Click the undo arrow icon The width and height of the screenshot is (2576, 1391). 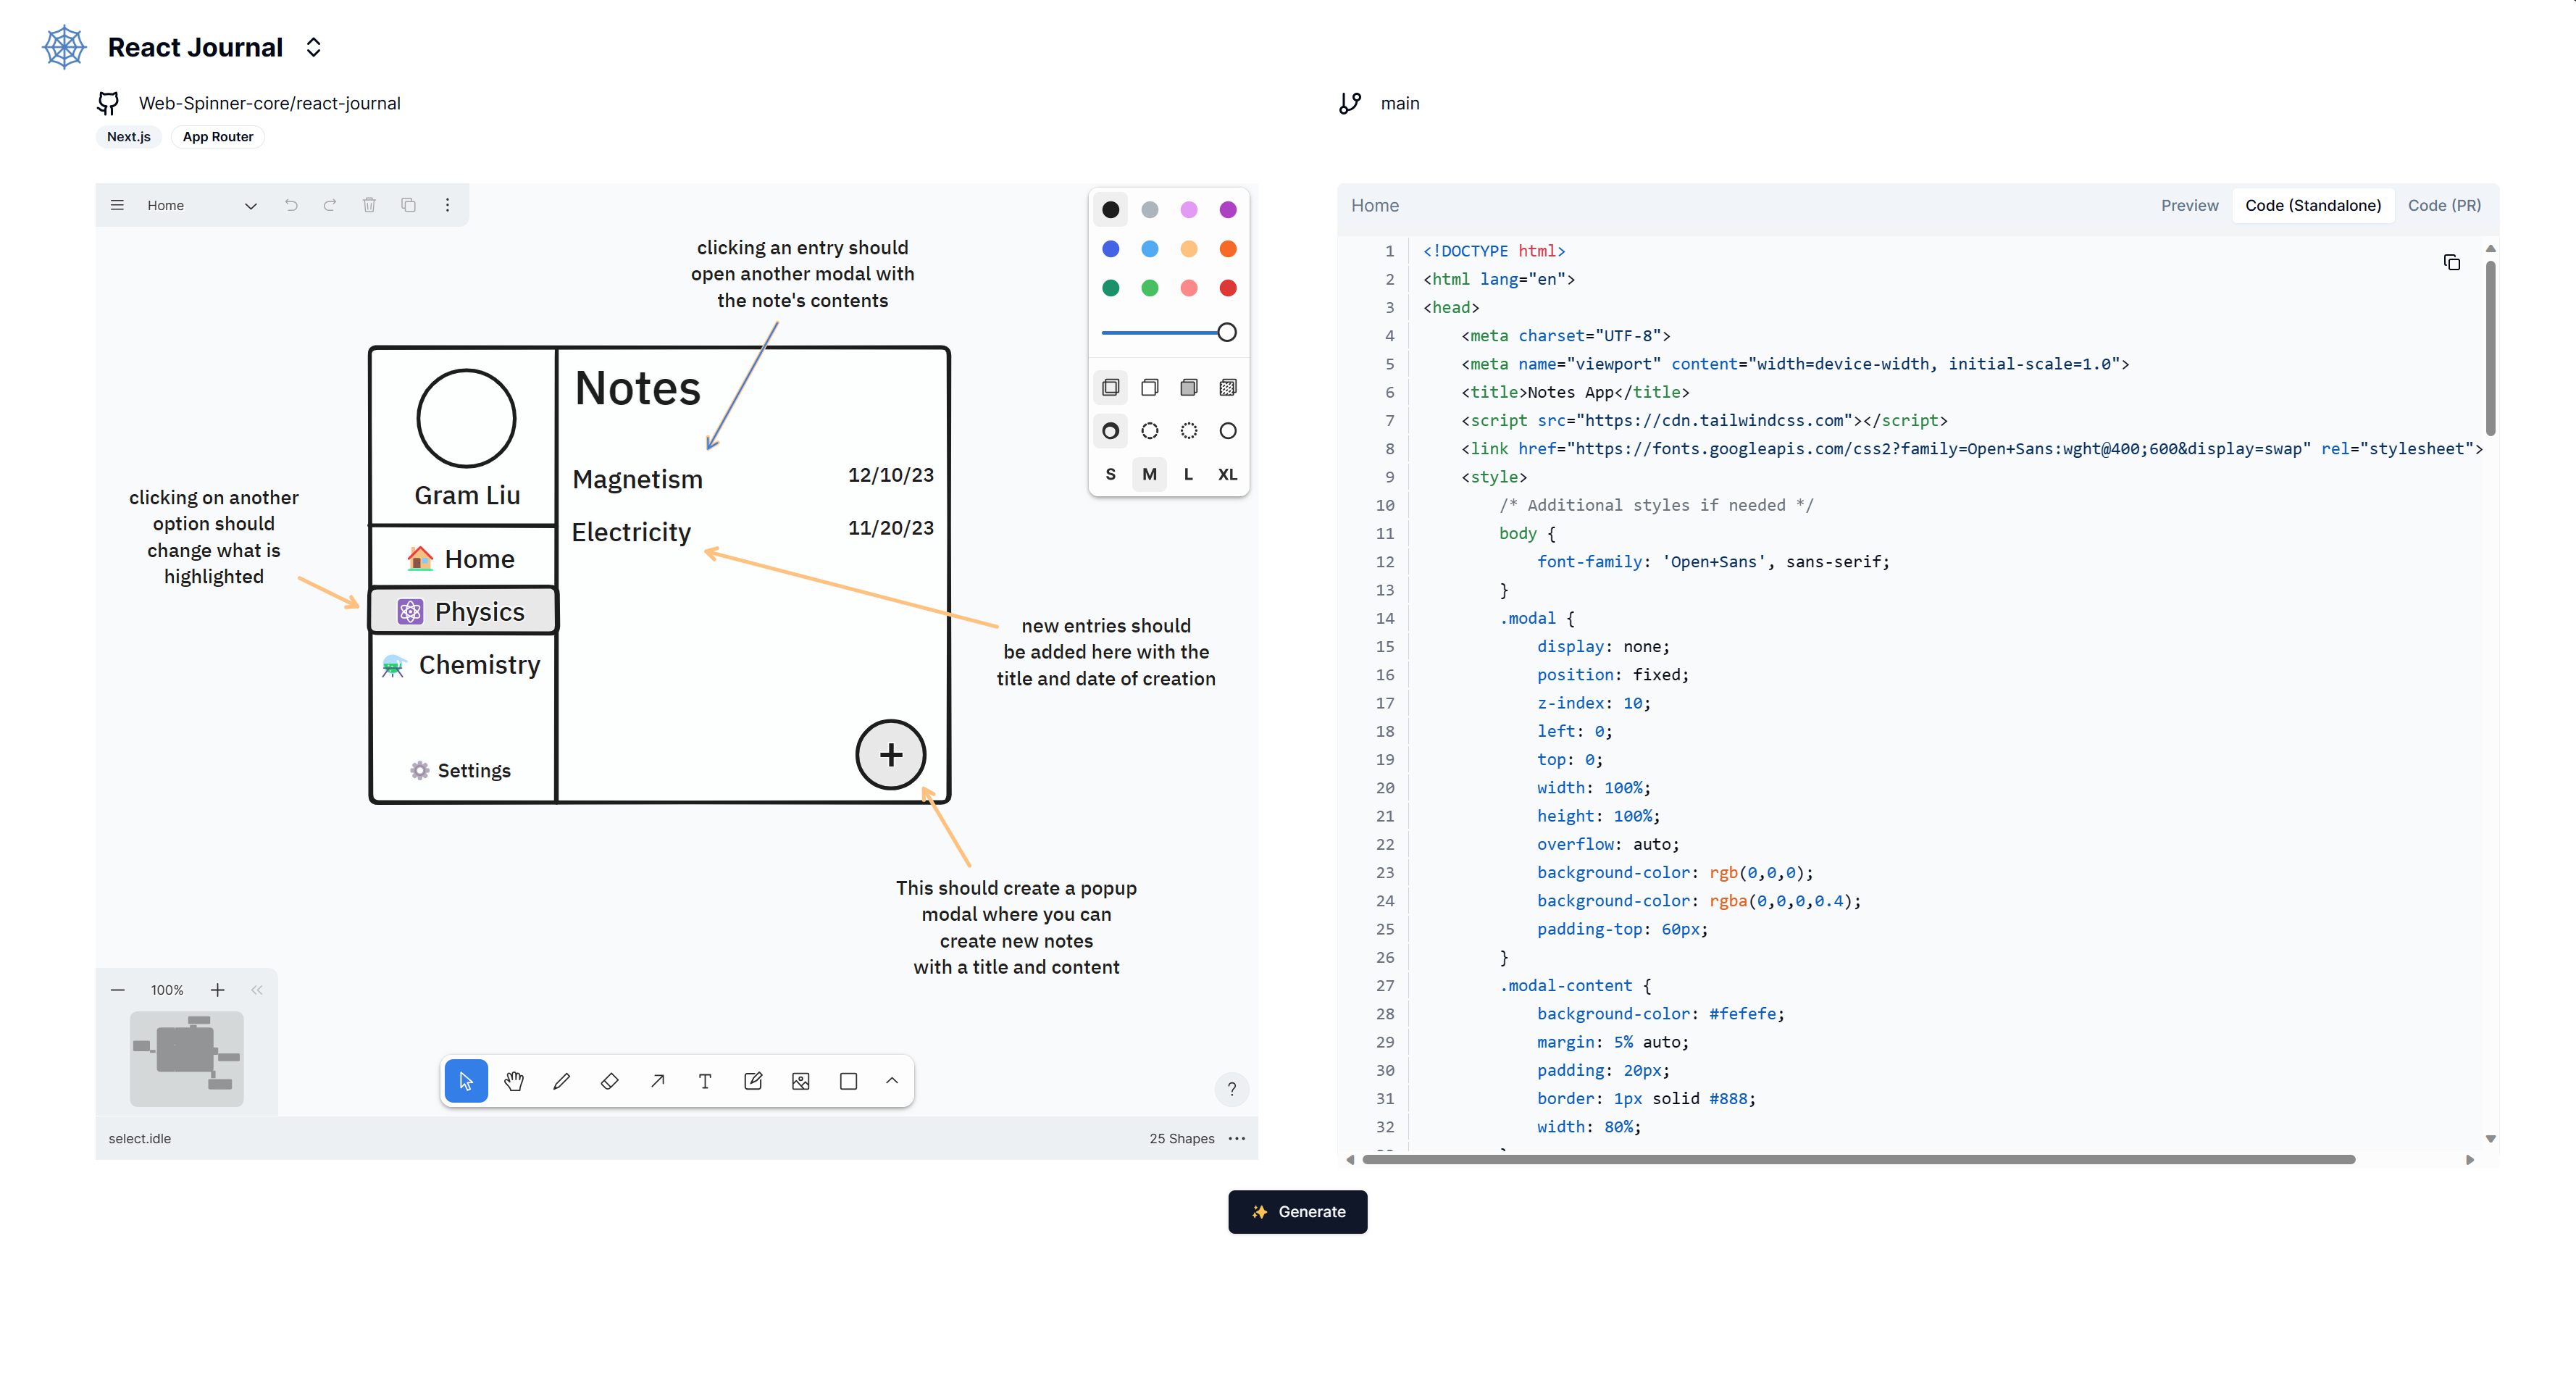pyautogui.click(x=291, y=205)
